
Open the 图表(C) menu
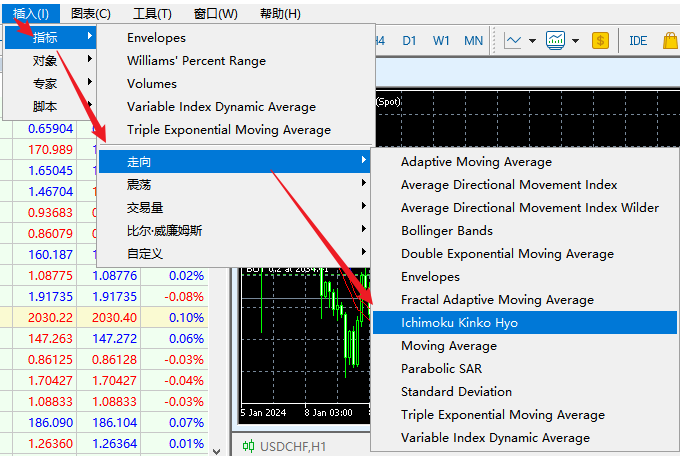click(91, 13)
